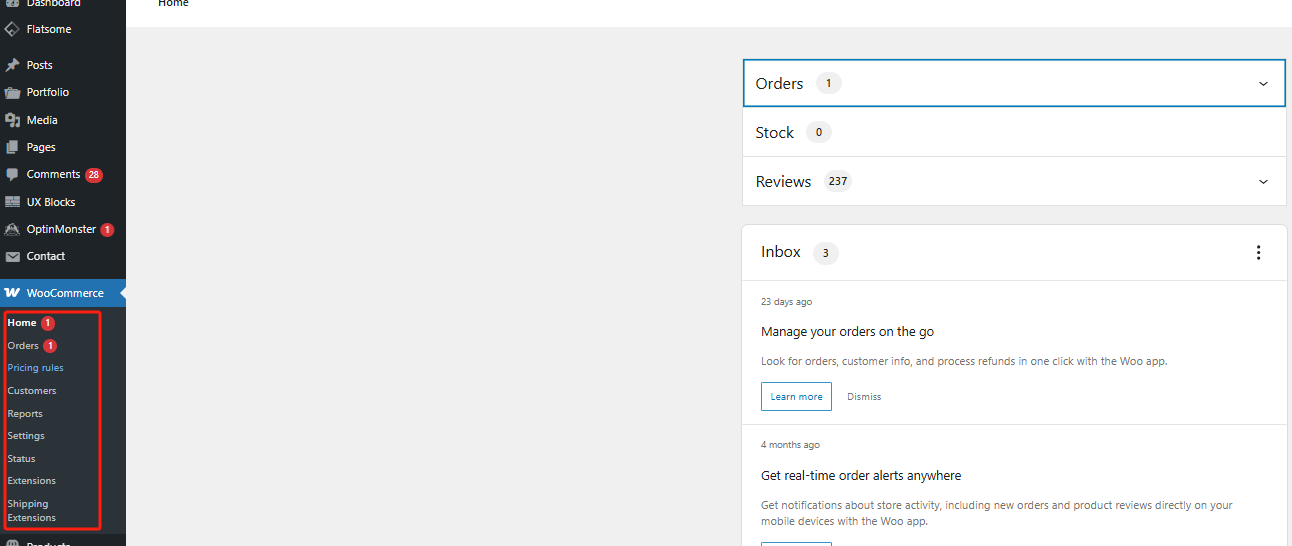Viewport: 1292px width, 546px height.
Task: Click the Posts pin icon
Action: [x=12, y=65]
